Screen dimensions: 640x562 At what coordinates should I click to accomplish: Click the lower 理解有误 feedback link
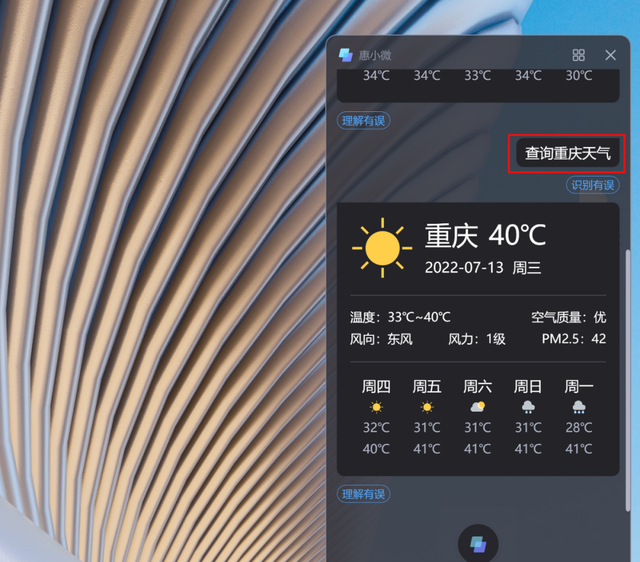(363, 494)
